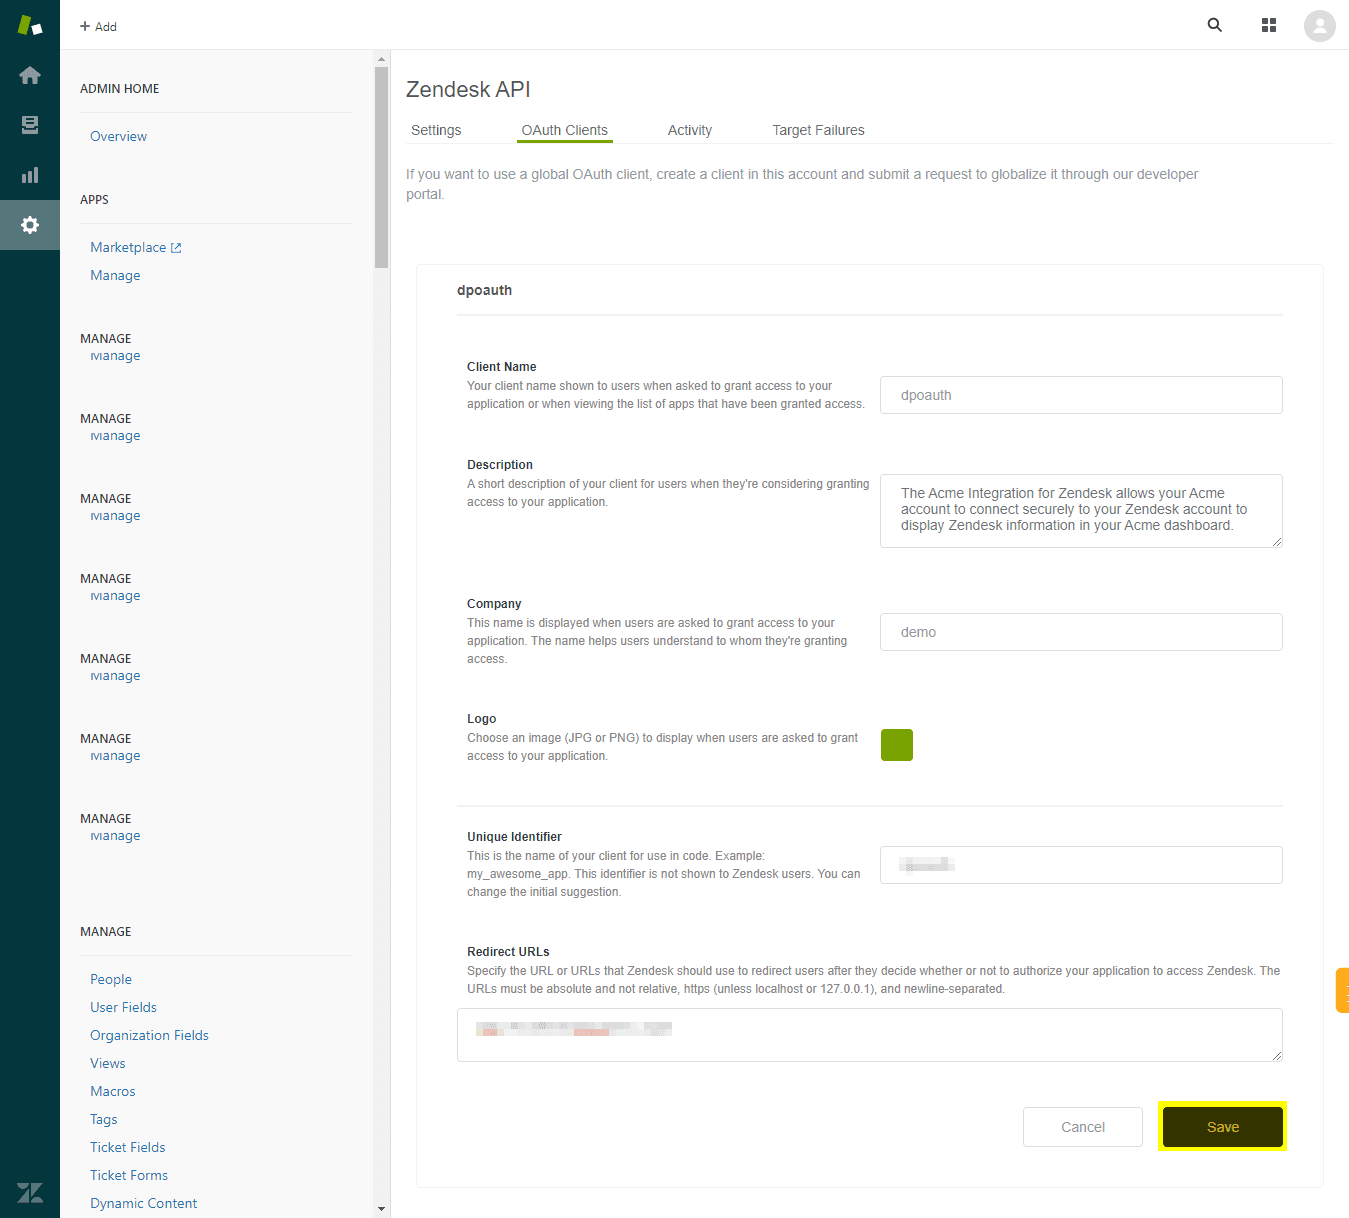This screenshot has width=1349, height=1218.
Task: Open the Marketplace link
Action: (x=128, y=247)
